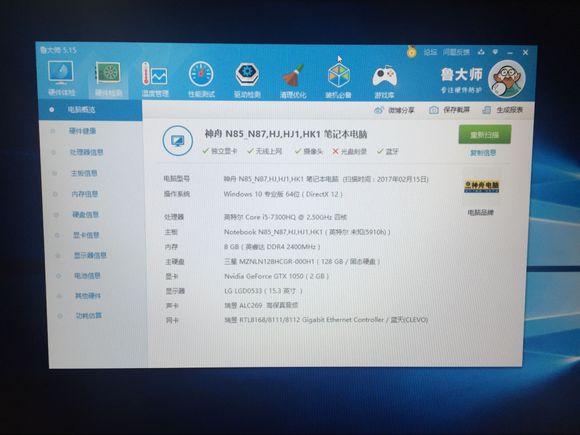The image size is (580, 435).
Task: Select 电池信息 sidebar item
Action: tap(87, 276)
